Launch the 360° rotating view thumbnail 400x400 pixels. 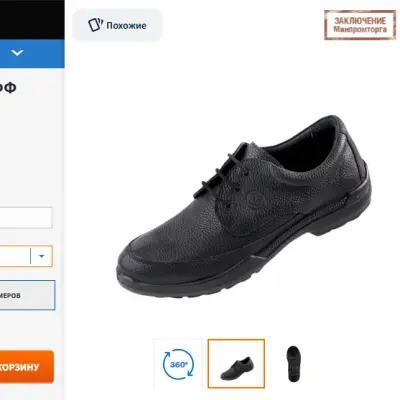click(x=178, y=364)
